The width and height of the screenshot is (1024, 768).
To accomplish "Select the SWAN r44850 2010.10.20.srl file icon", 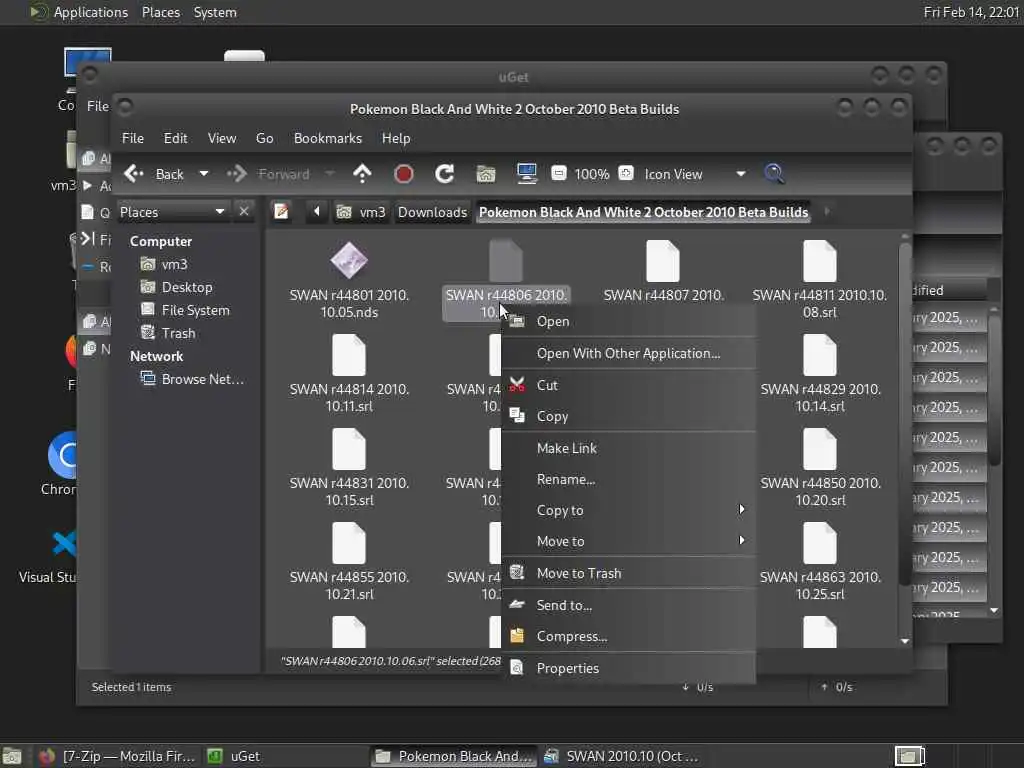I will (820, 449).
